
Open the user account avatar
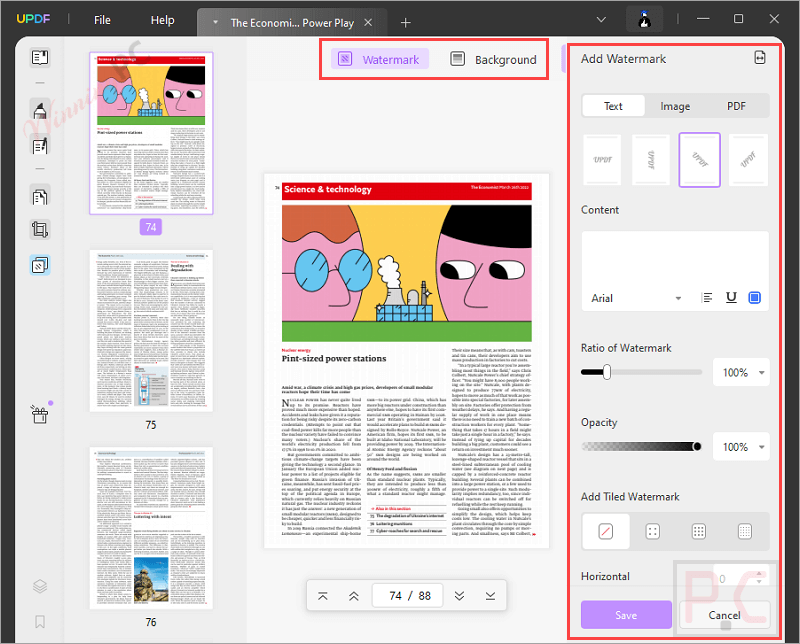pyautogui.click(x=645, y=19)
